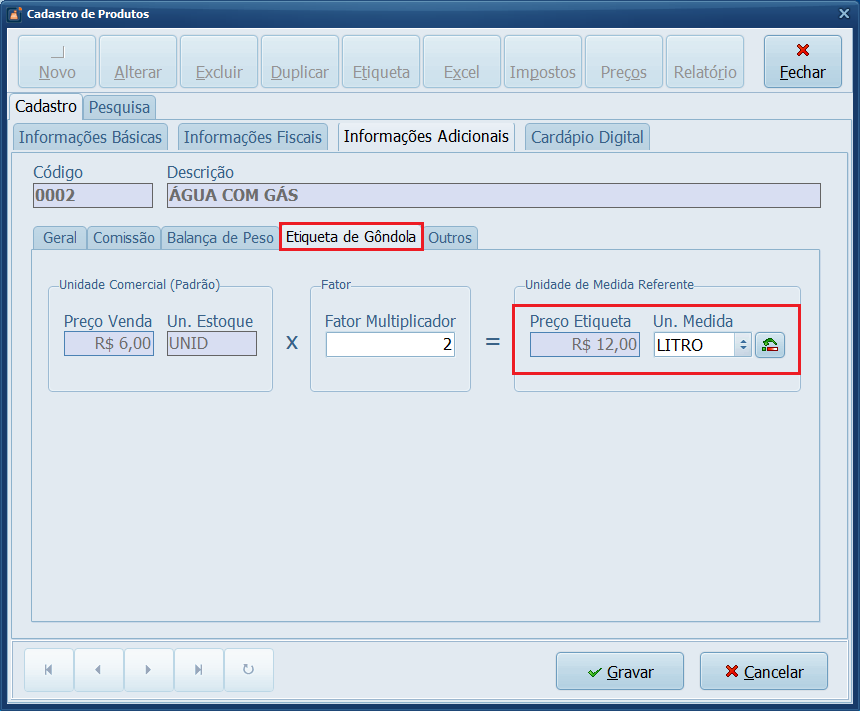Switch to the Pesquisa tab
Image resolution: width=860 pixels, height=711 pixels.
[x=119, y=107]
